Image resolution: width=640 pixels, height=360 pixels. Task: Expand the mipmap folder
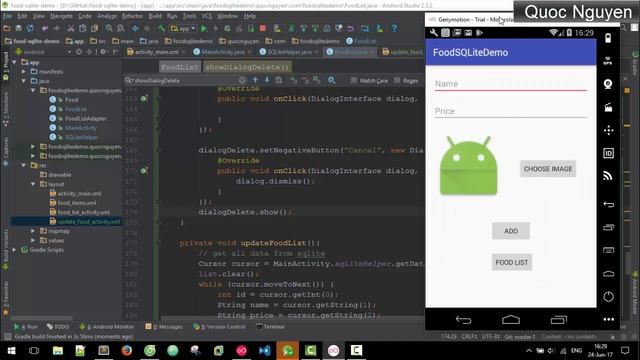[x=33, y=231]
